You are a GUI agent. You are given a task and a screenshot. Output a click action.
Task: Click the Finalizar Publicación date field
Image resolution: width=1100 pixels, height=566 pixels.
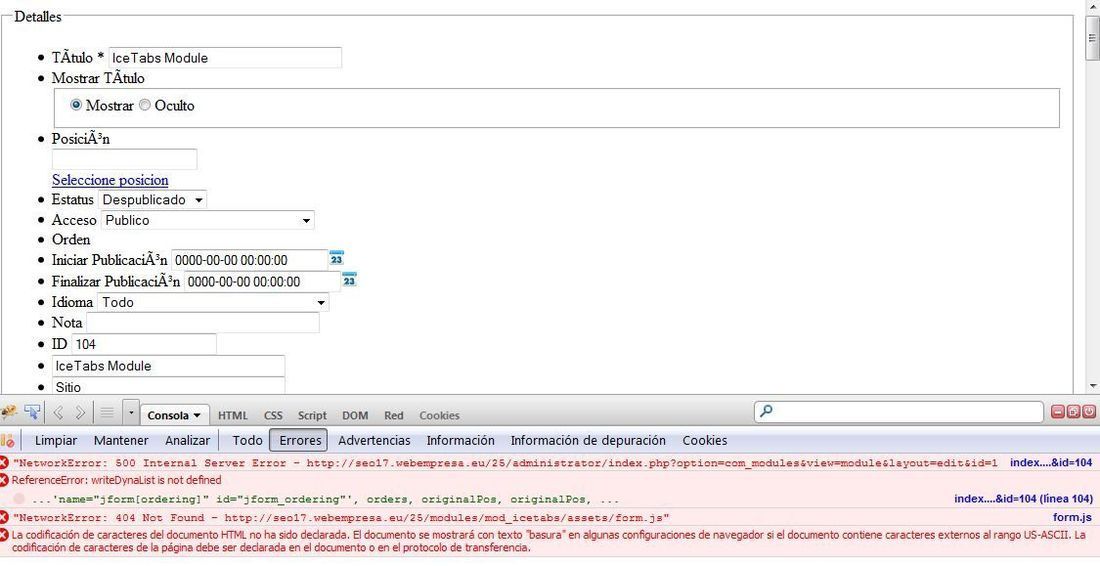(262, 282)
